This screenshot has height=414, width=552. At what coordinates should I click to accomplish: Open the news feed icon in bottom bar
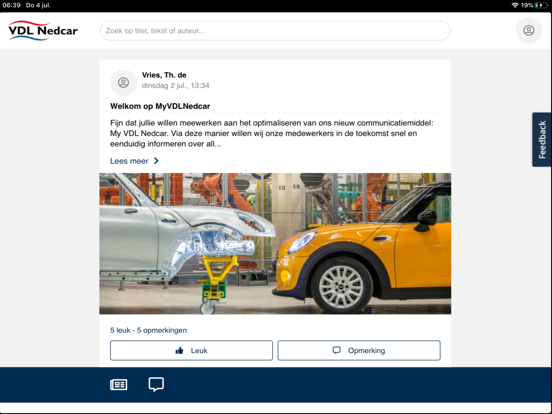click(x=119, y=384)
